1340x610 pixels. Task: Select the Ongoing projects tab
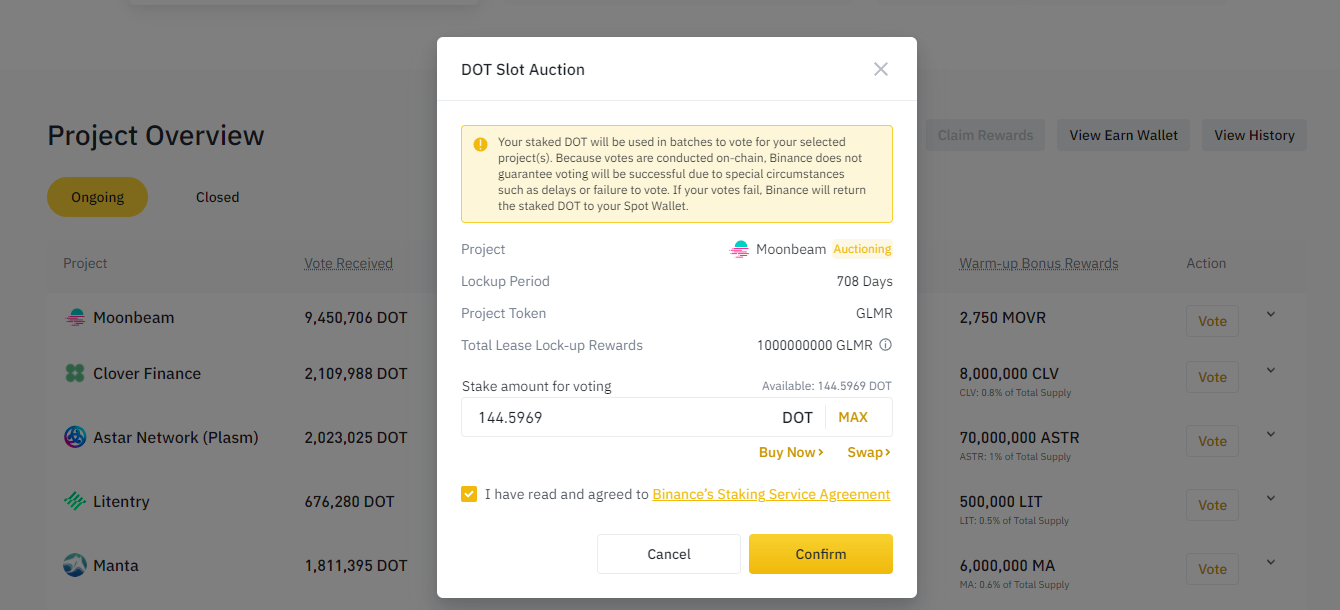[x=97, y=197]
